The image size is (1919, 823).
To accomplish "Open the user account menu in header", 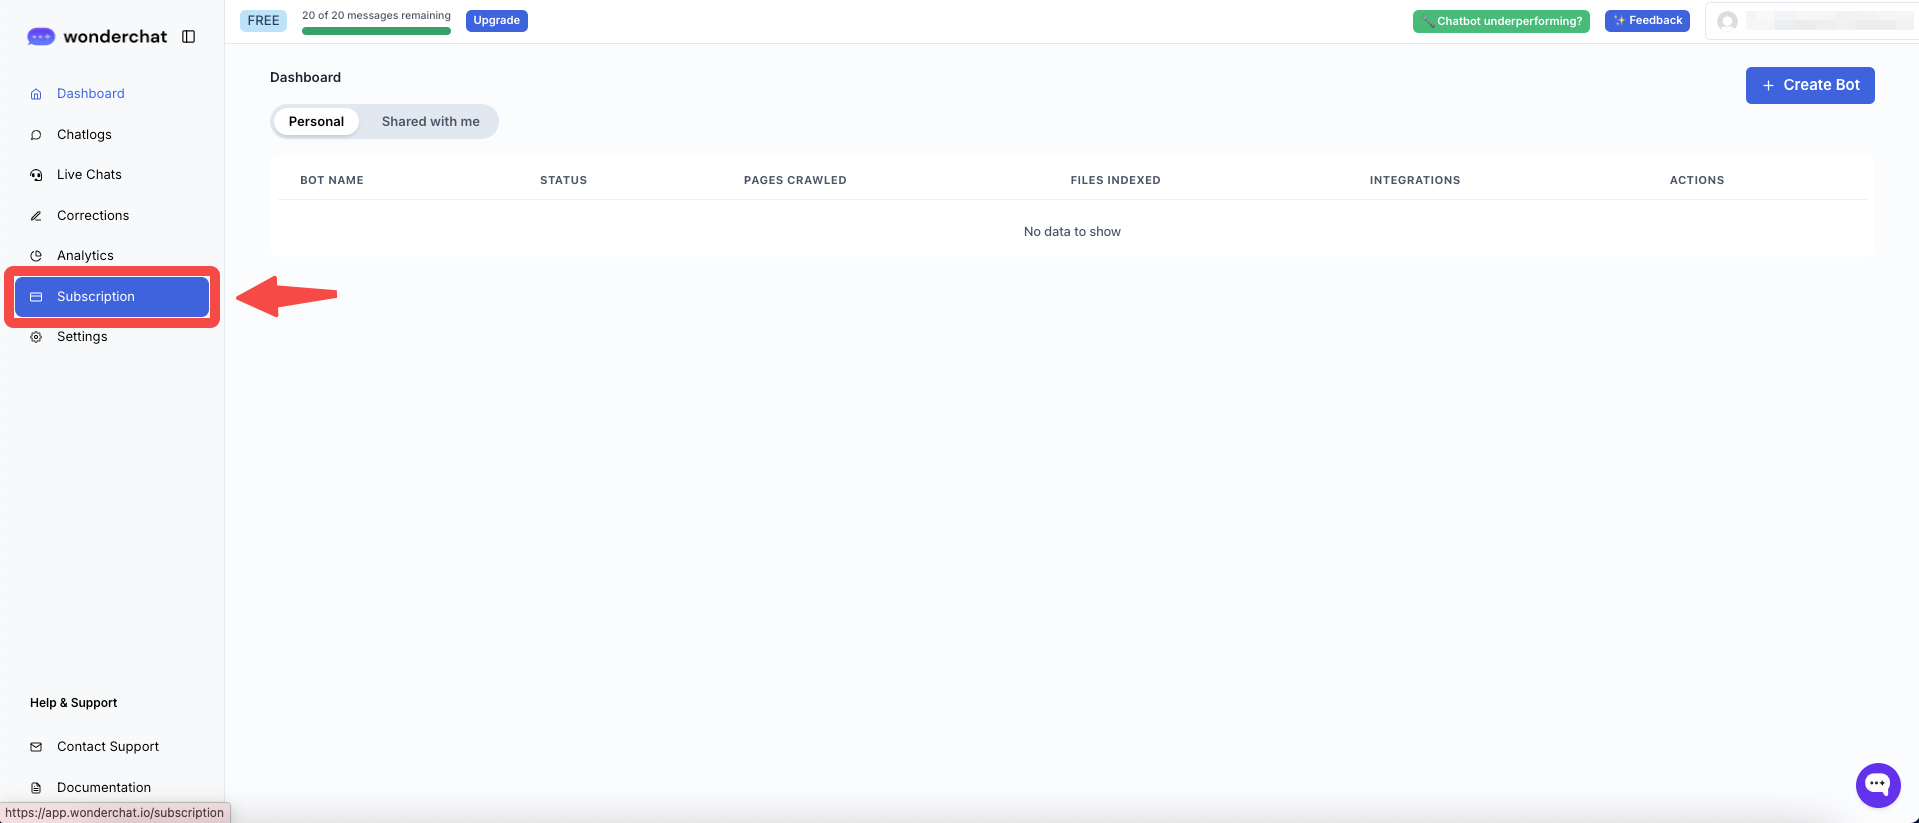I will click(1810, 21).
